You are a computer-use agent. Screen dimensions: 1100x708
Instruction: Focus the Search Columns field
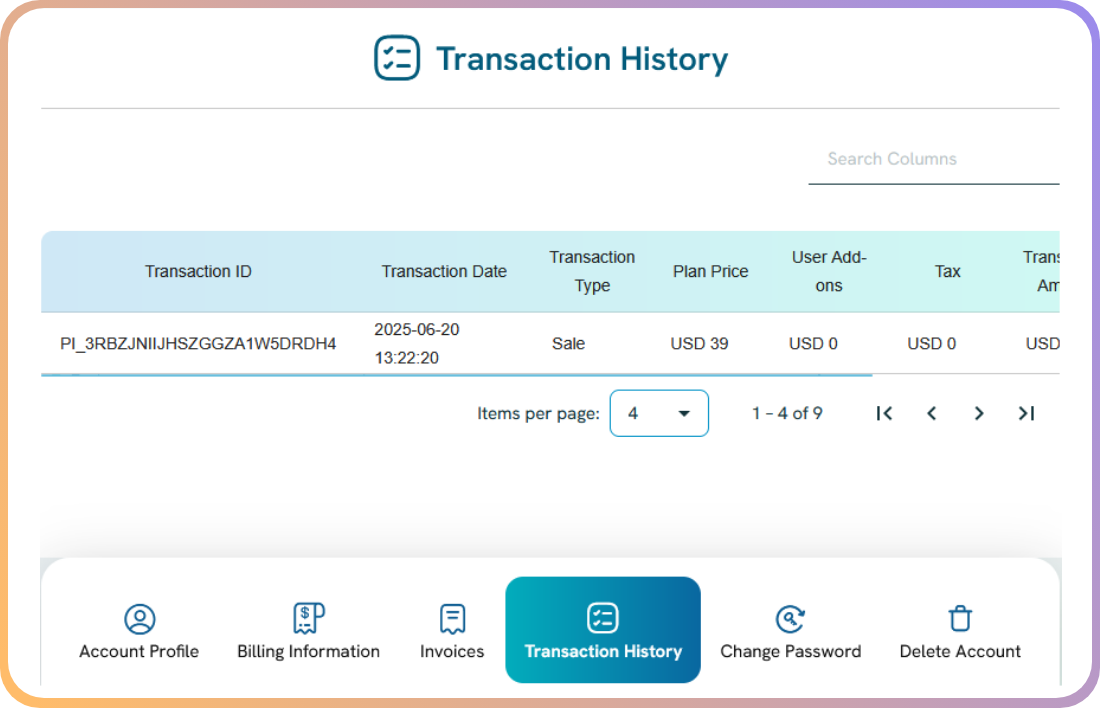[x=932, y=159]
